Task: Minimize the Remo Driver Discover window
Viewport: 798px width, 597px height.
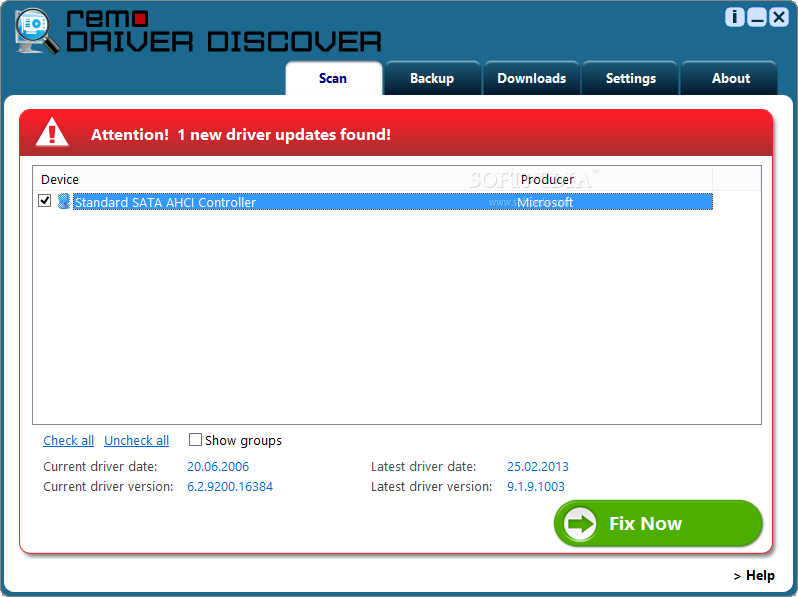Action: pyautogui.click(x=757, y=17)
